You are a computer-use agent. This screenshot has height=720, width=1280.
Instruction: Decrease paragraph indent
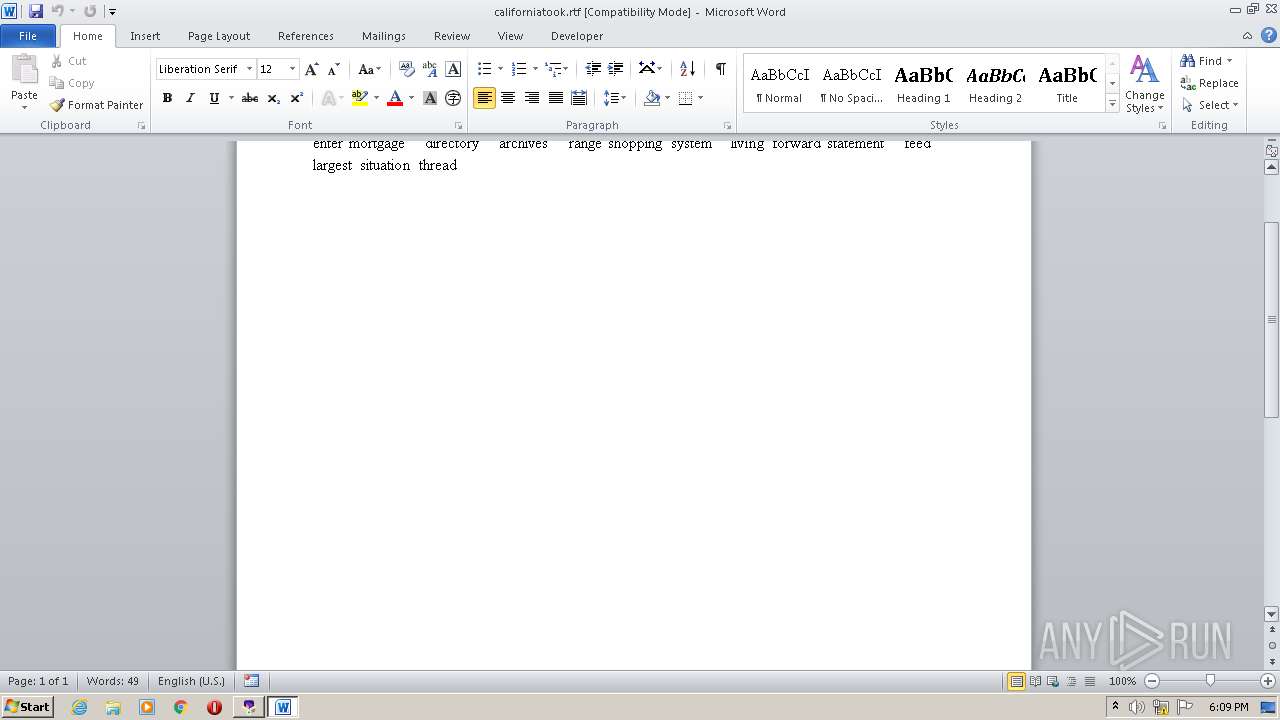point(593,69)
